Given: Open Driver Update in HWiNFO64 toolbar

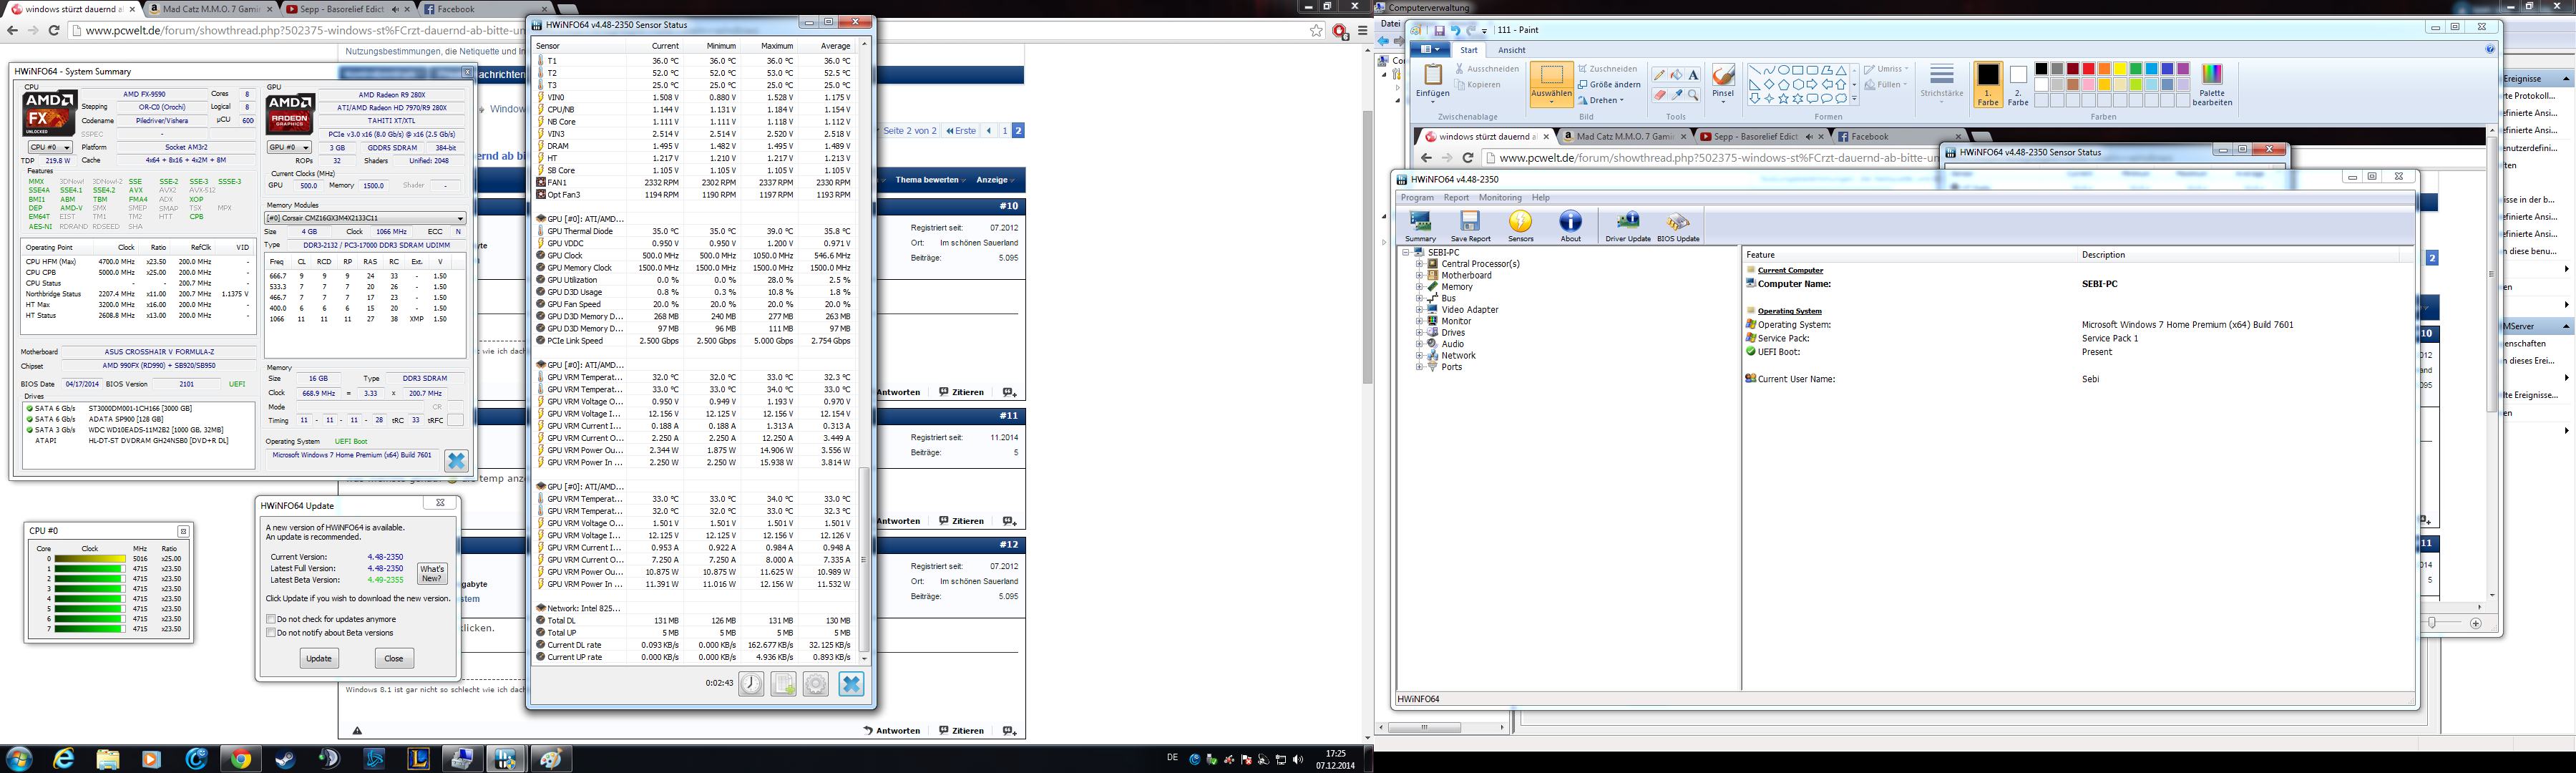Looking at the screenshot, I should click(x=1628, y=226).
